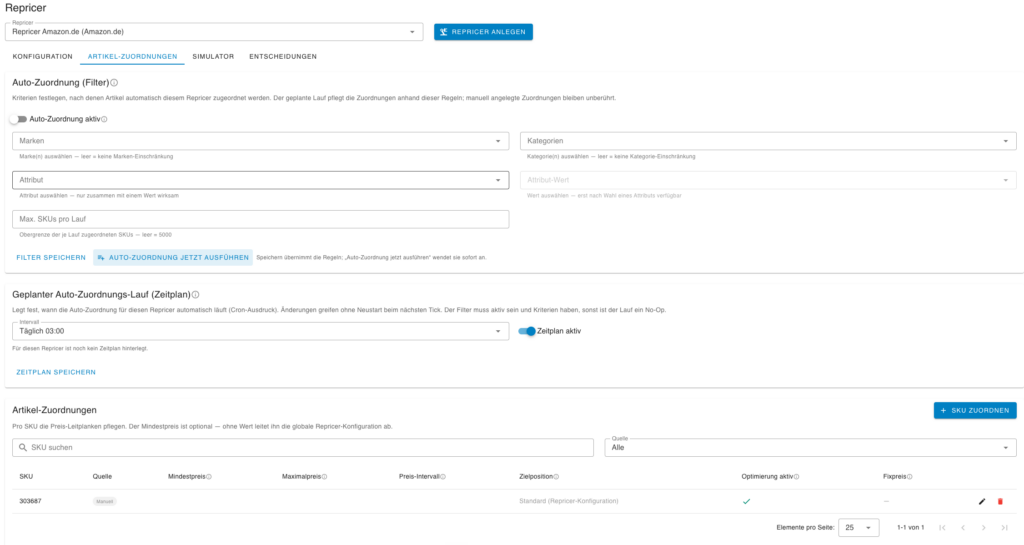Click Auto-Zuordnung jetzt ausführen button
The height and width of the screenshot is (545, 1024).
pyautogui.click(x=173, y=258)
